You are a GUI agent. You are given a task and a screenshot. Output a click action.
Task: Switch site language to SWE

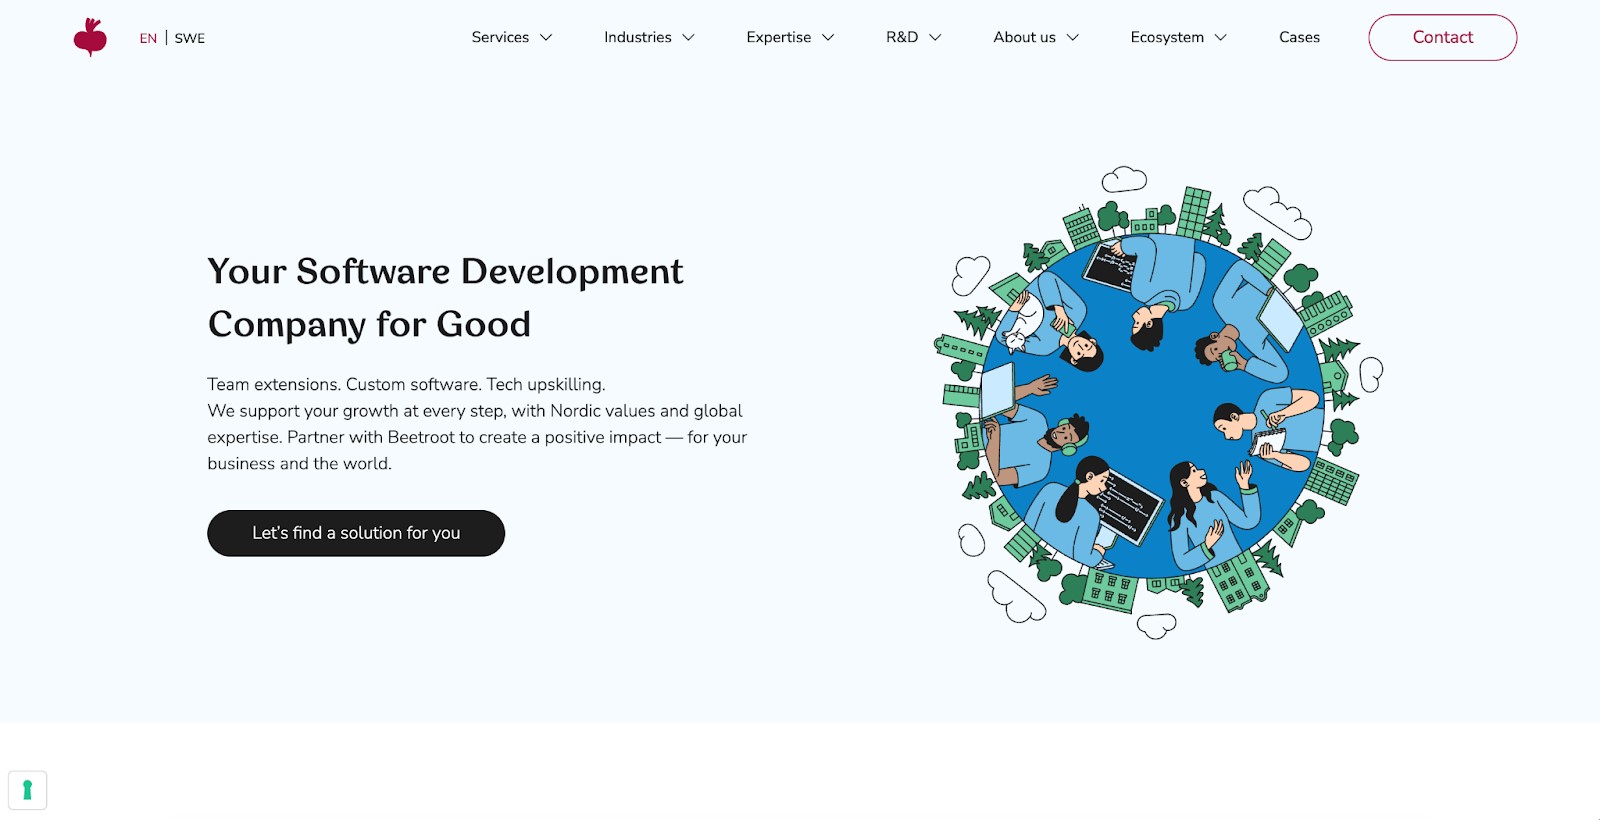pyautogui.click(x=189, y=38)
